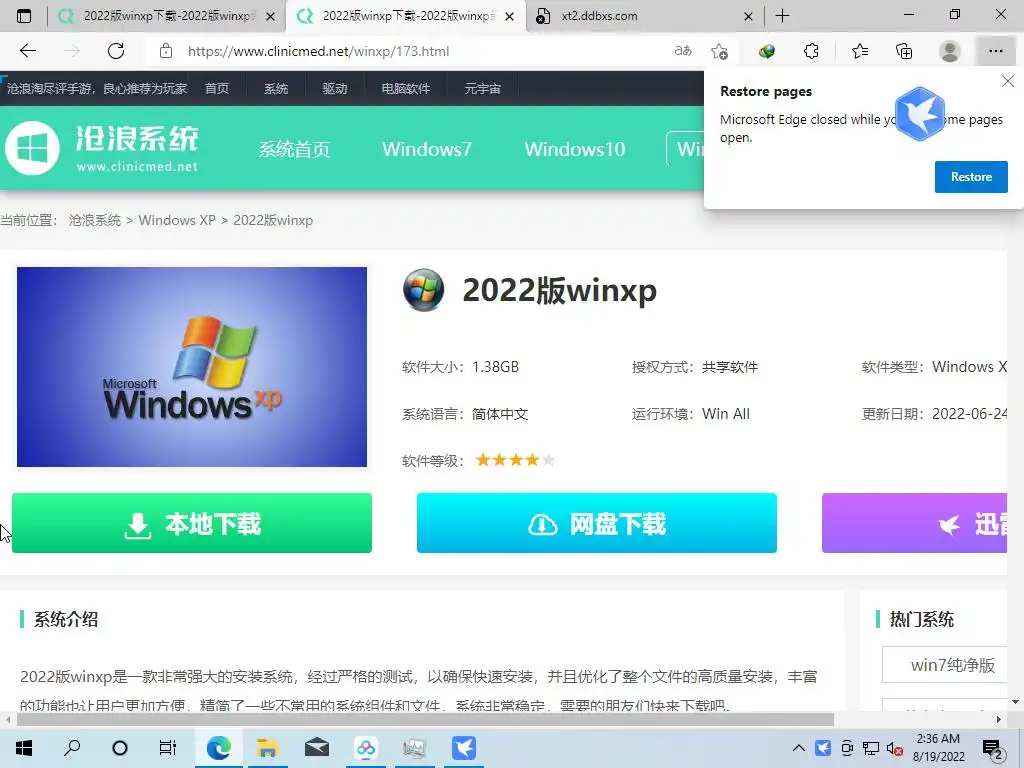The width and height of the screenshot is (1024, 768).
Task: Click 网盘下载 blue download button
Action: point(597,523)
